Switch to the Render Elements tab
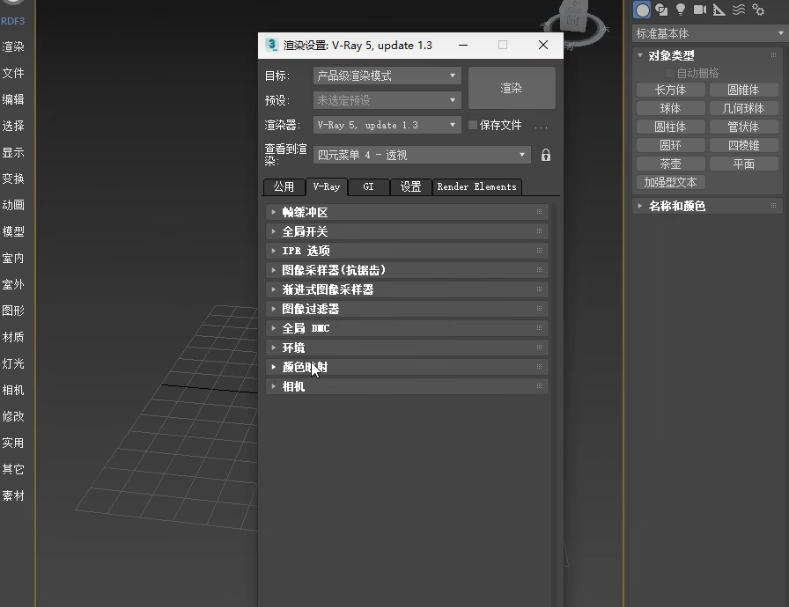 pyautogui.click(x=477, y=187)
